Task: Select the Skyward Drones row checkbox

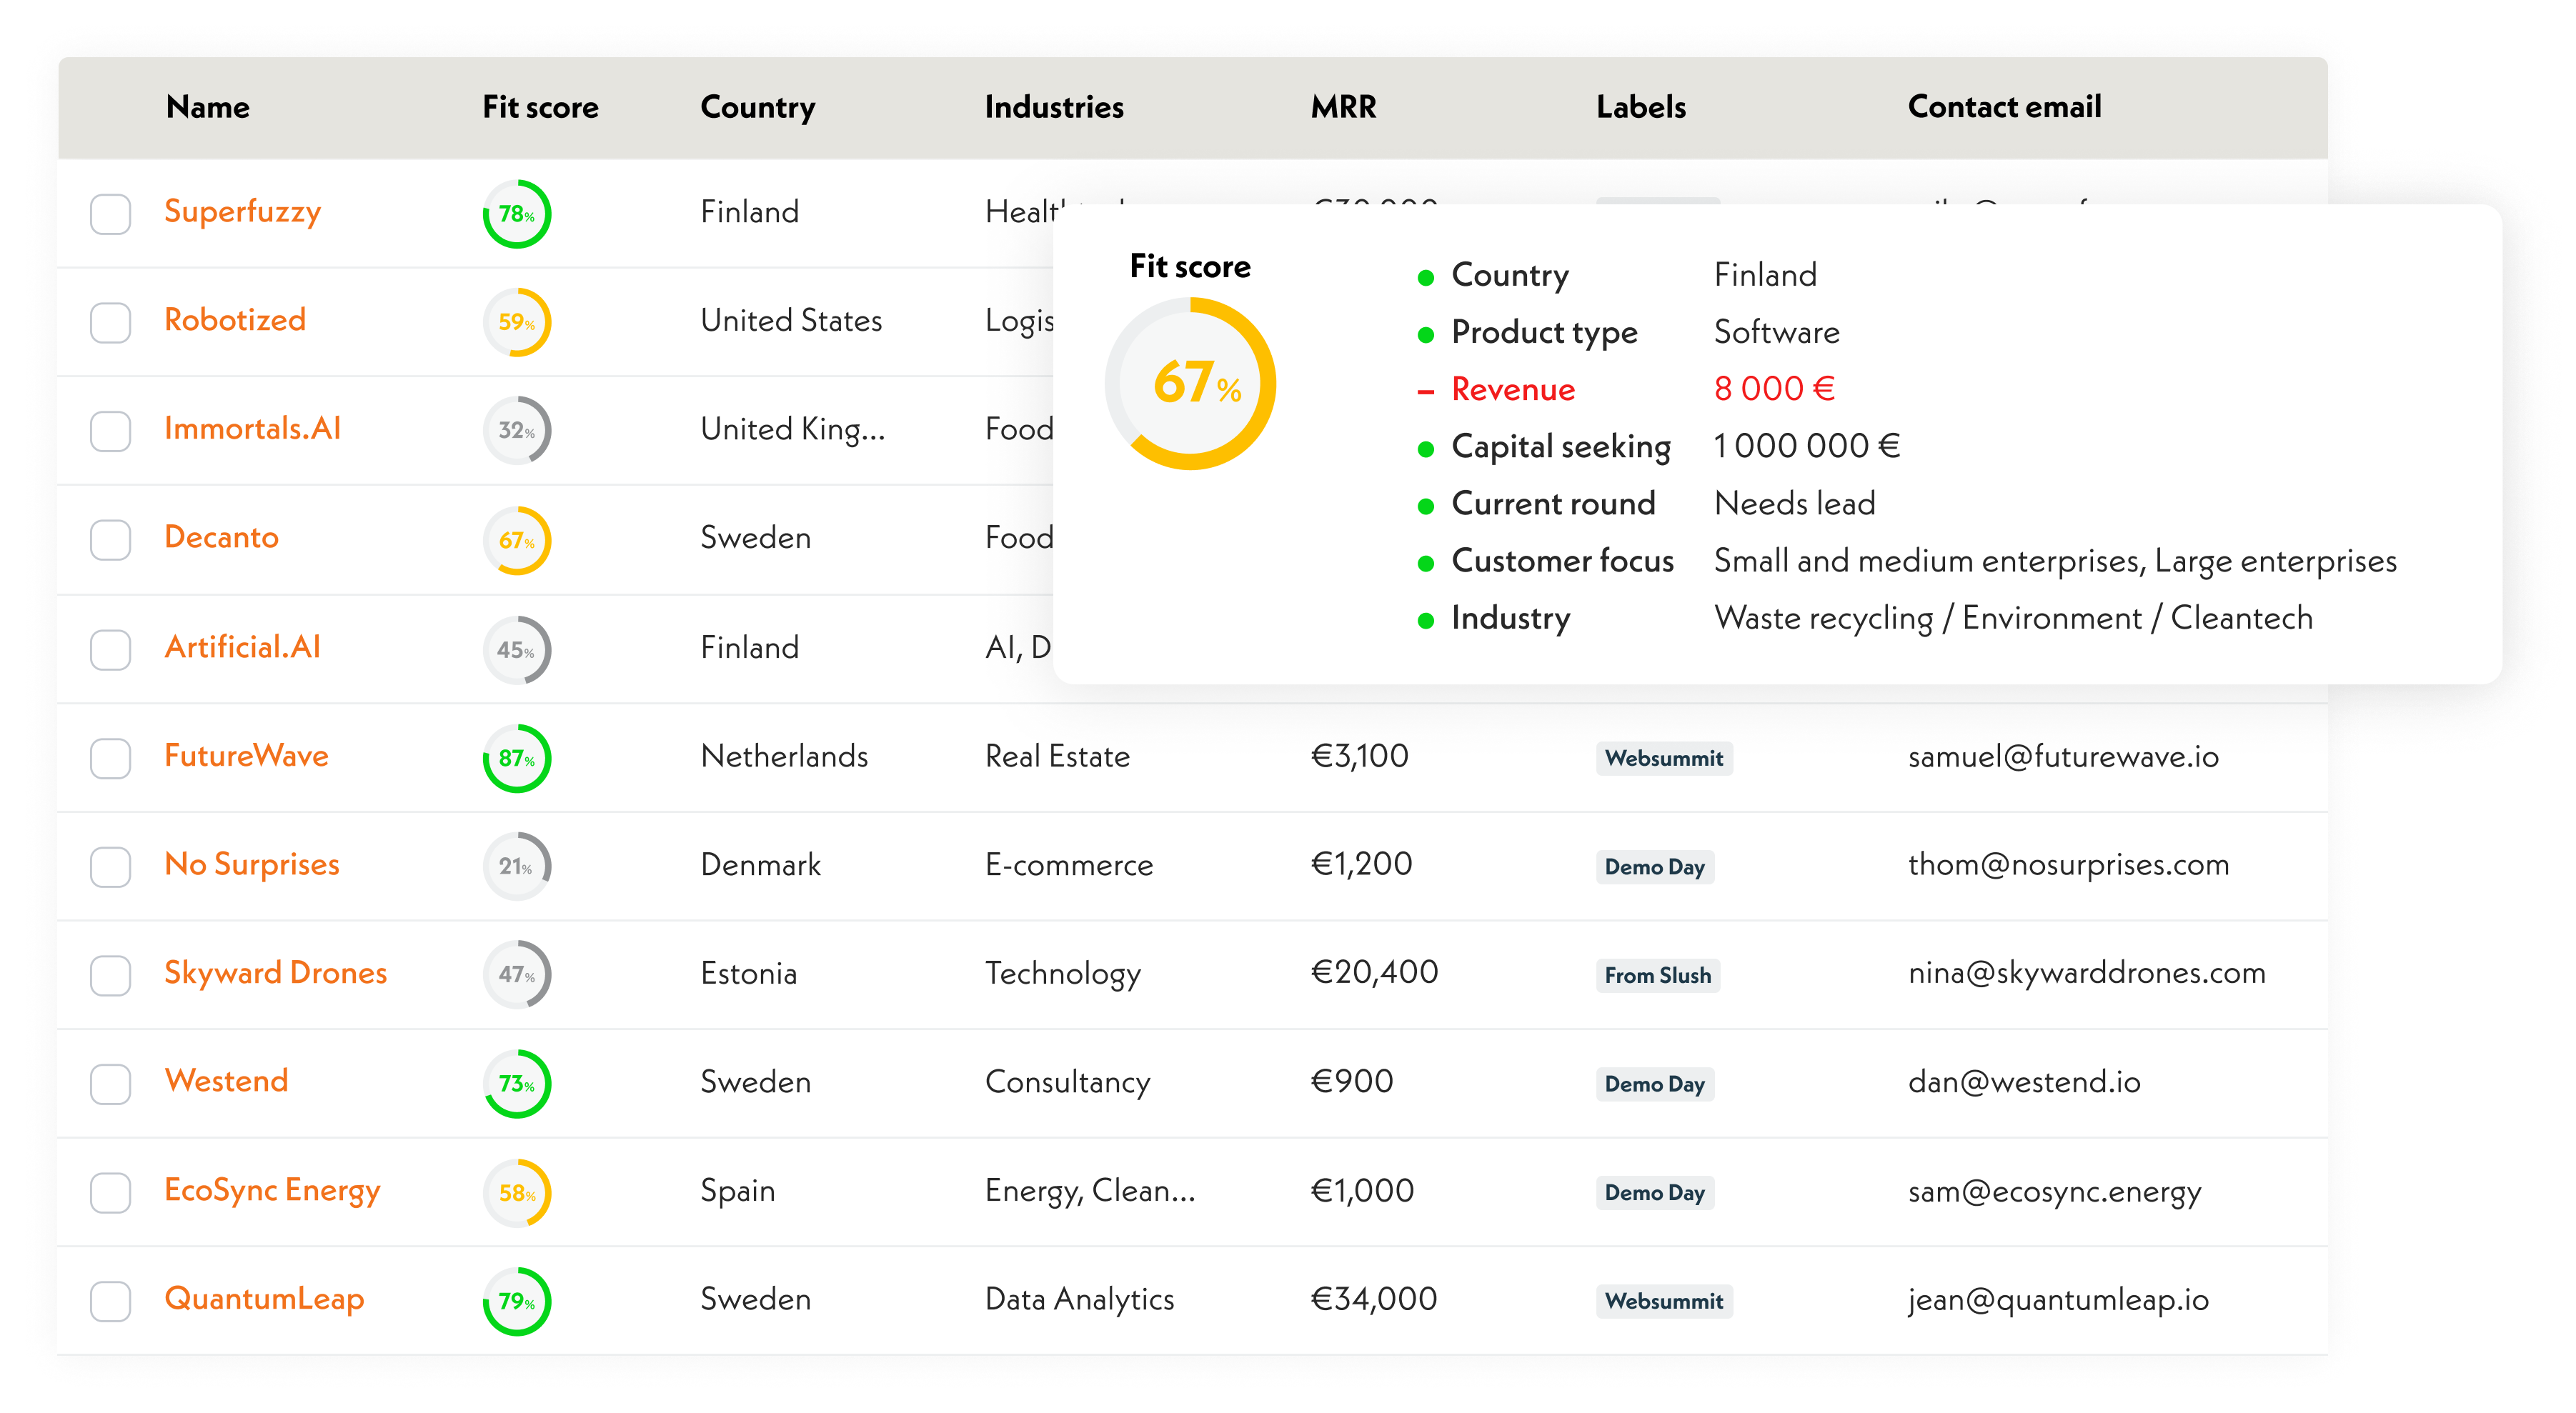Action: [x=111, y=975]
